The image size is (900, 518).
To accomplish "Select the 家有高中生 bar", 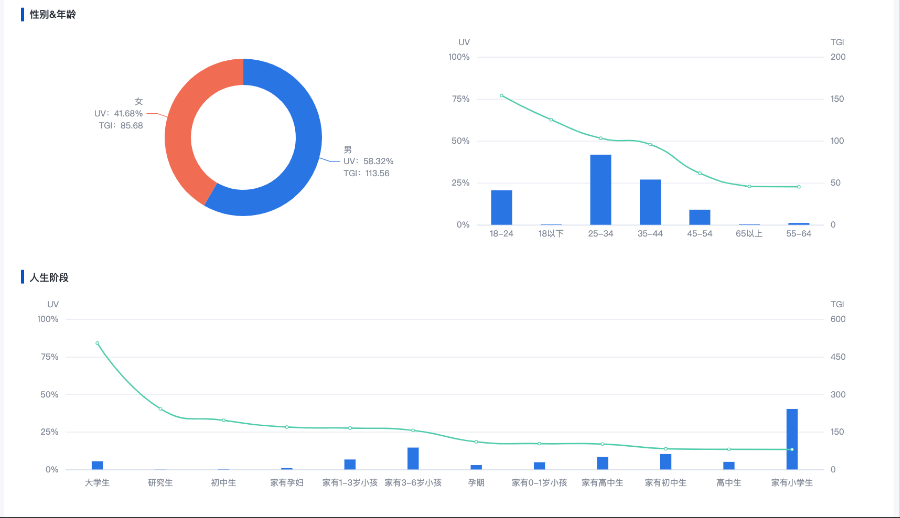I will pyautogui.click(x=602, y=463).
